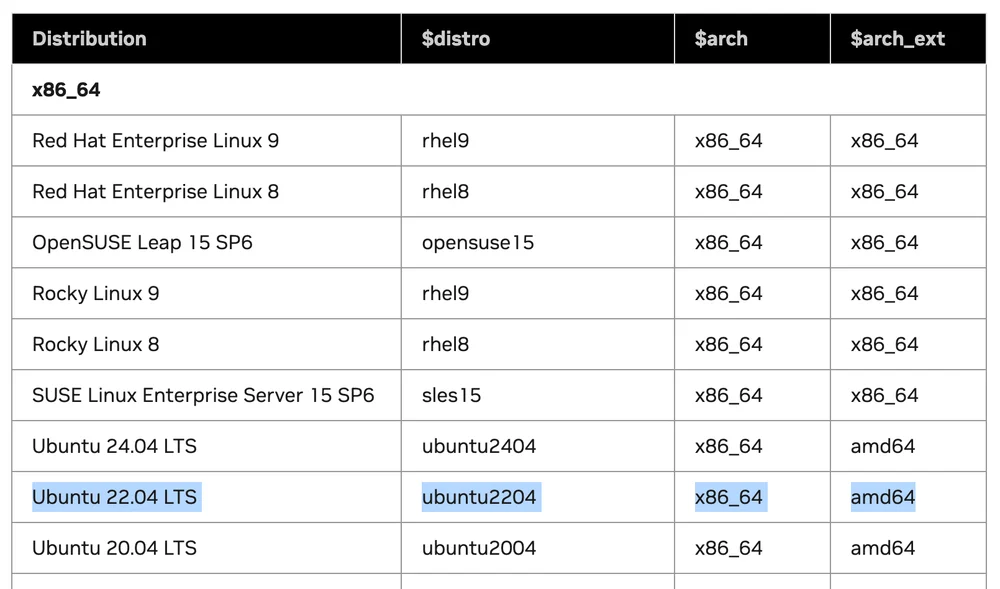Click the $arch_ext column header
This screenshot has height=589, width=1000.
(897, 39)
